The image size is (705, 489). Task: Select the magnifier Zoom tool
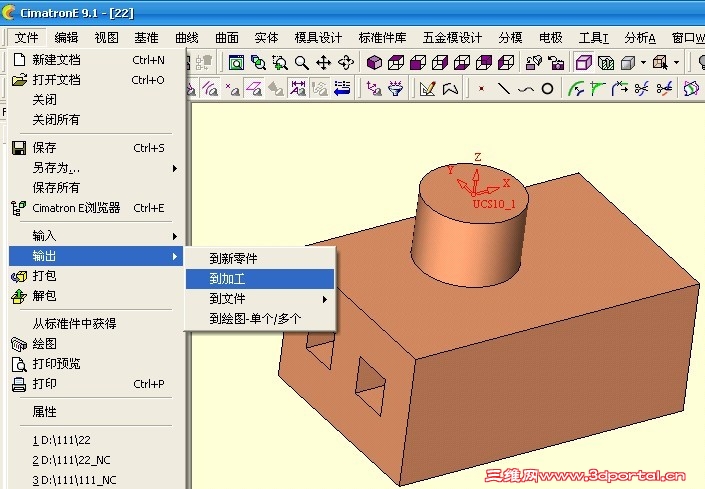tap(302, 62)
